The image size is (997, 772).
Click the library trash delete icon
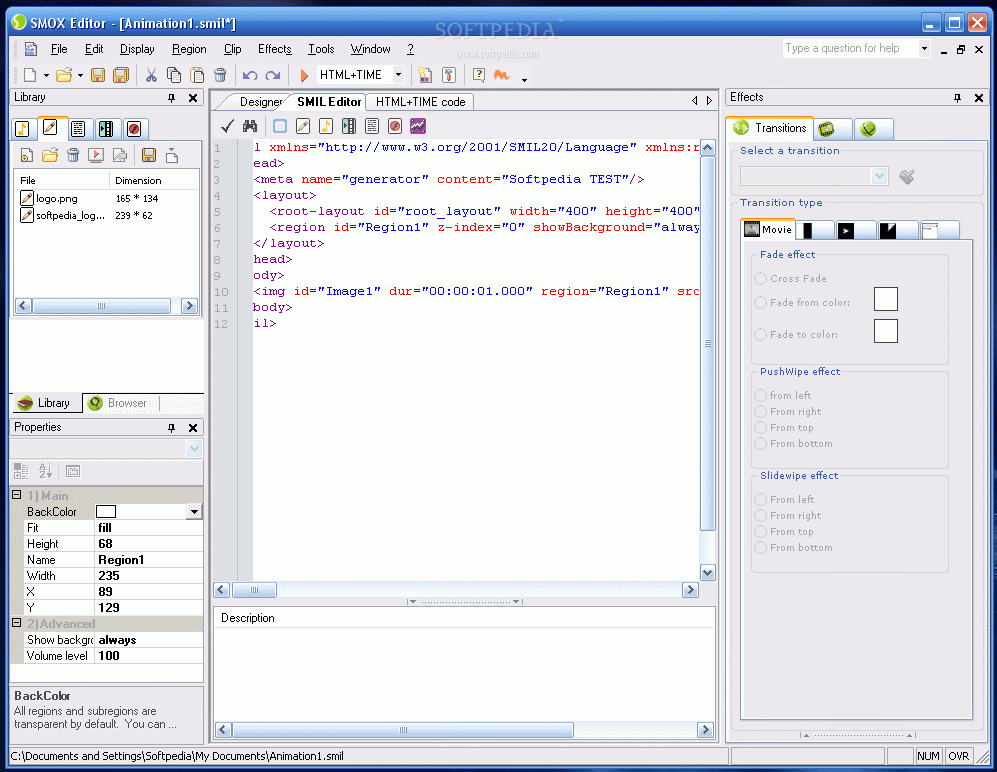[x=73, y=155]
